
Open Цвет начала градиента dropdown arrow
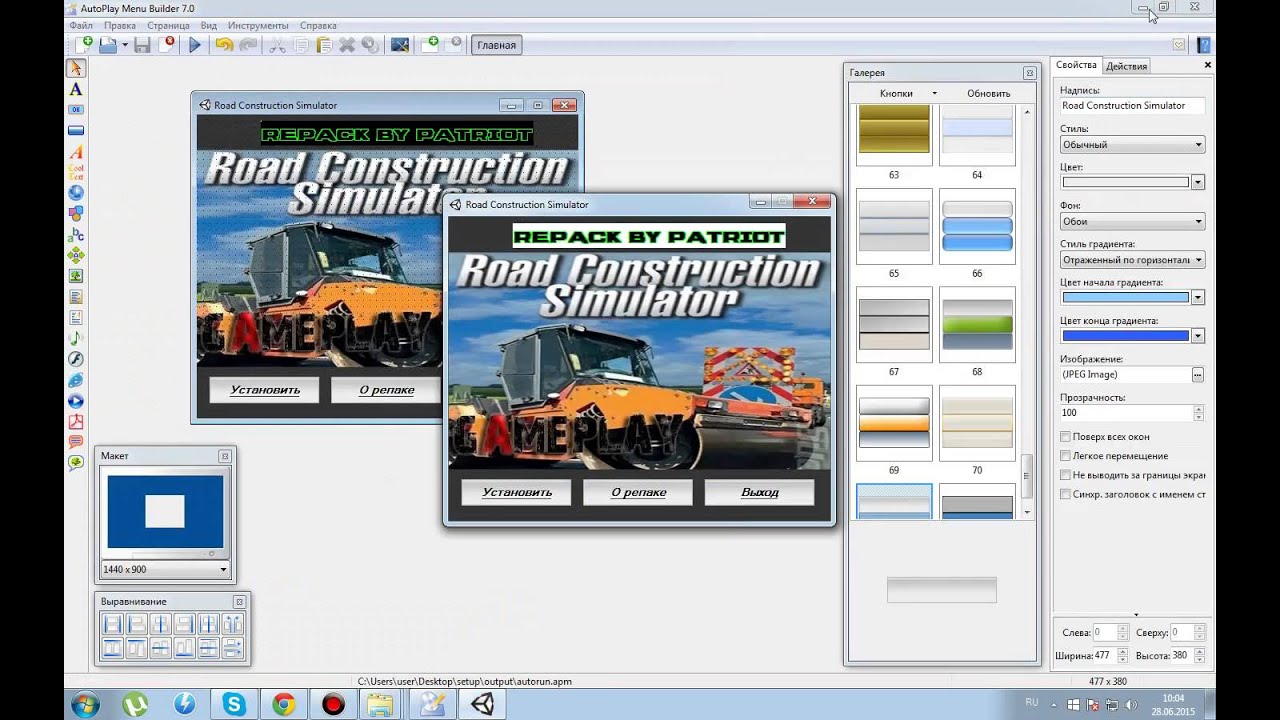point(1198,297)
